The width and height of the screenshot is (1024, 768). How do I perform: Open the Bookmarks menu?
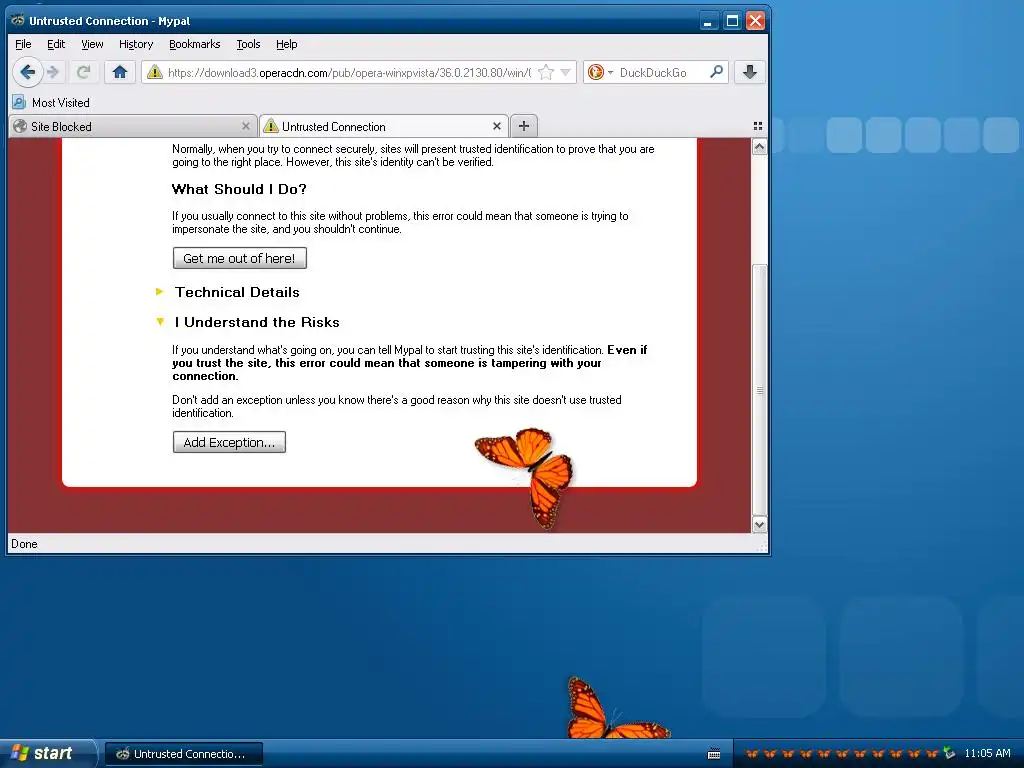click(195, 44)
